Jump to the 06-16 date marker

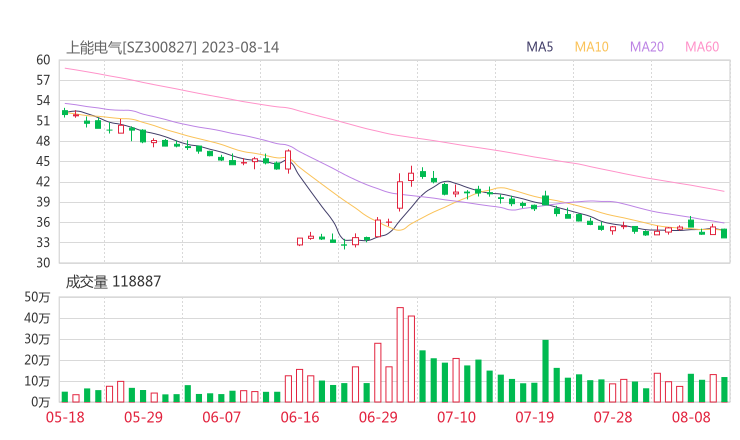pos(301,417)
